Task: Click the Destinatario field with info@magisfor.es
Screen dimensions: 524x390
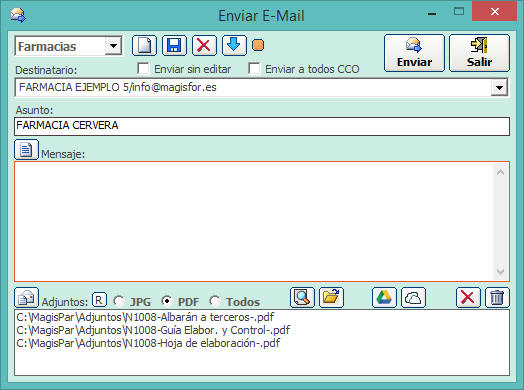Action: click(x=253, y=88)
